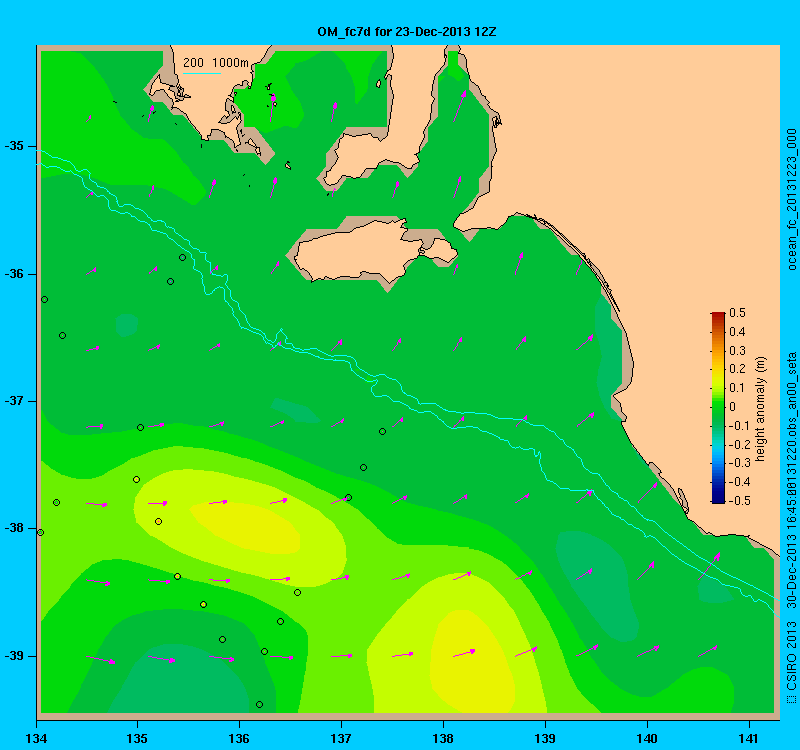800x750 pixels.
Task: Click the "-36" latitude axis label
Action: (14, 274)
